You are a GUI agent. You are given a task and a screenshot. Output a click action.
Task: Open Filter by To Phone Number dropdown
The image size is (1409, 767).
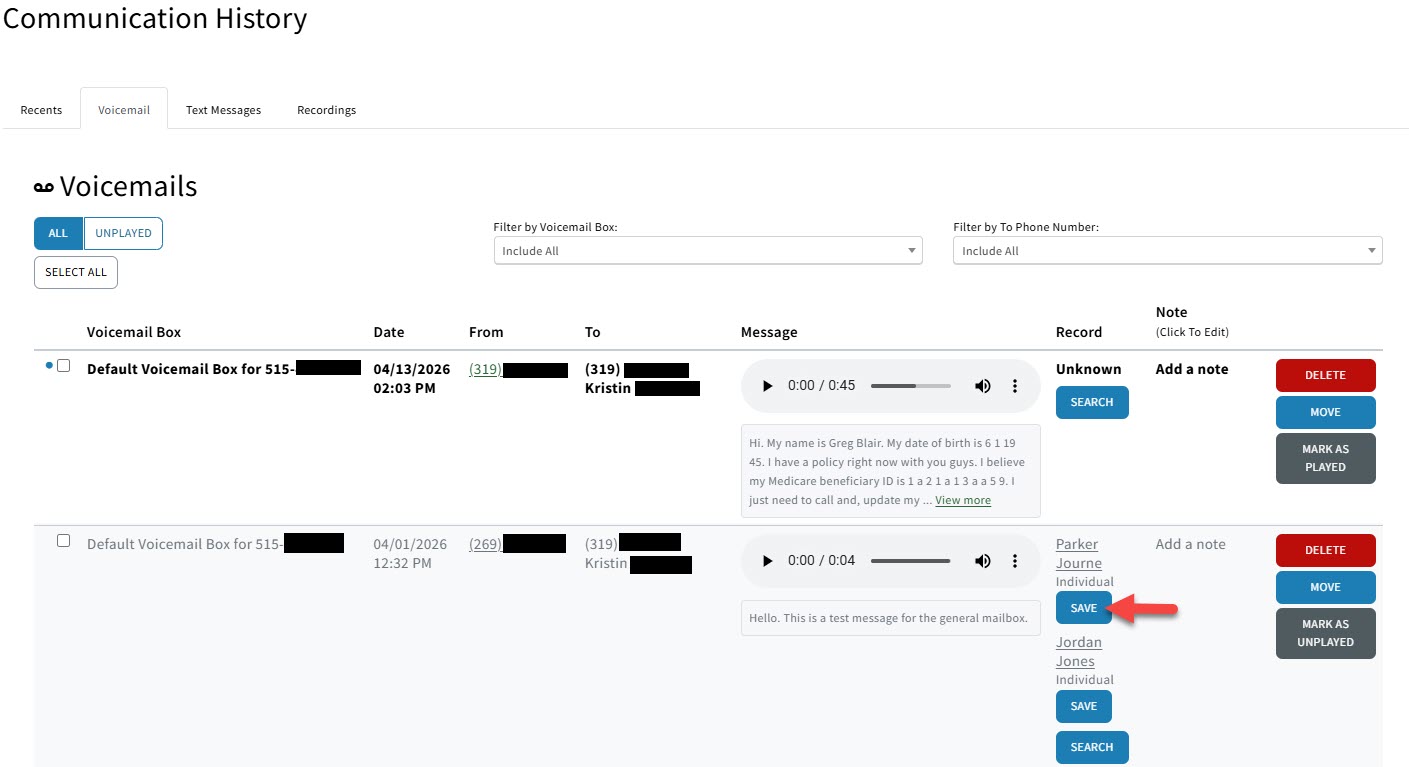(1168, 251)
